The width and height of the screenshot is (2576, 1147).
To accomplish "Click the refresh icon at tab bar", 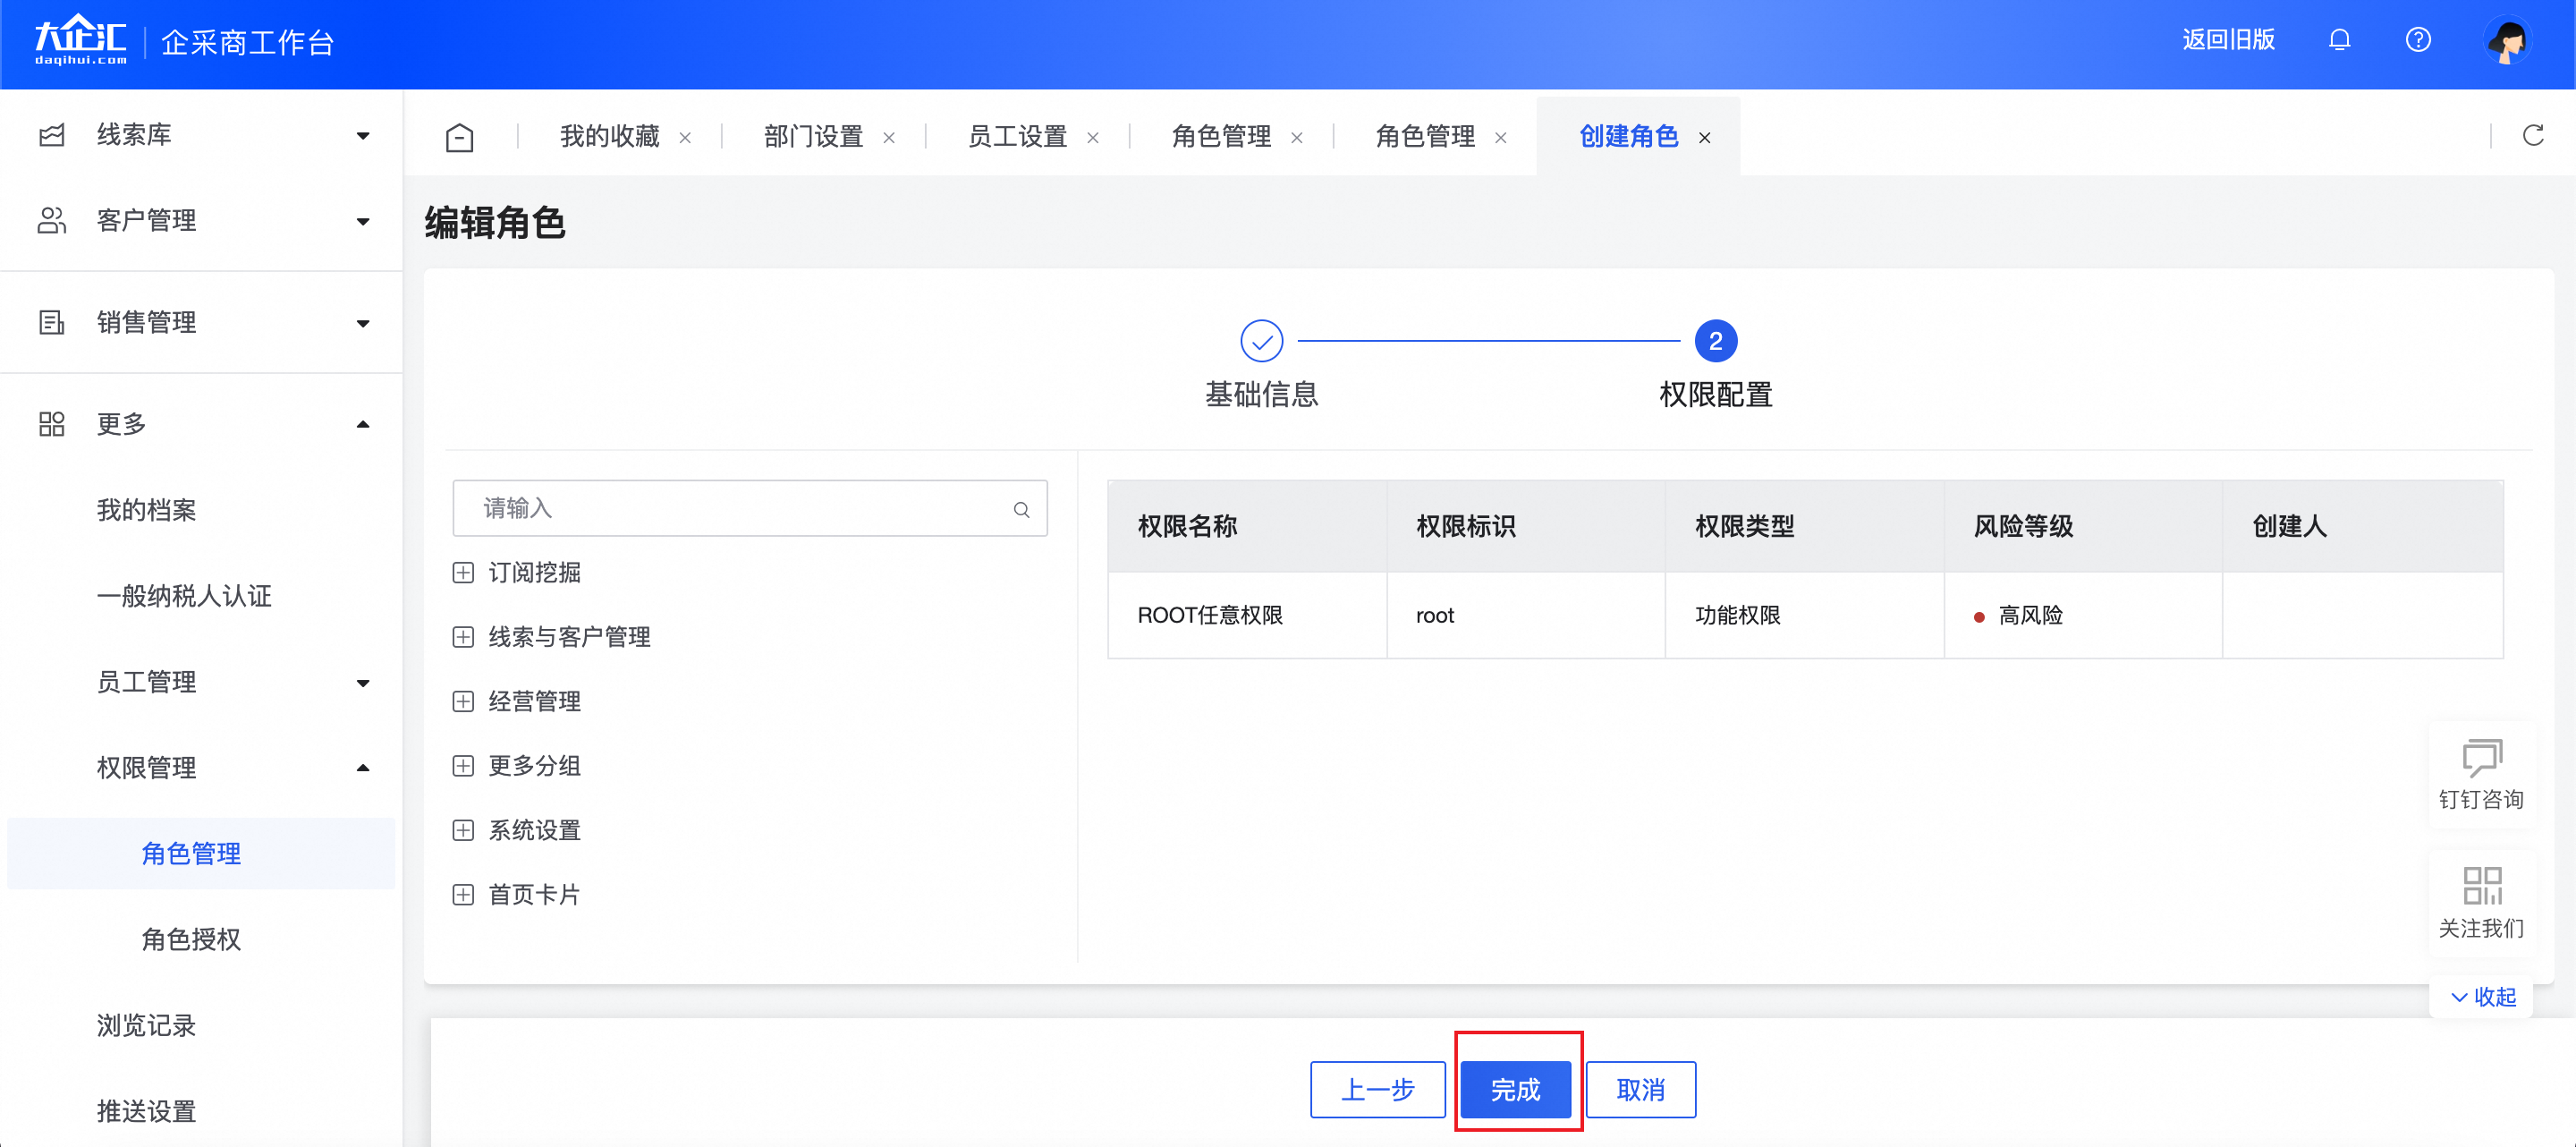I will 2532,136.
